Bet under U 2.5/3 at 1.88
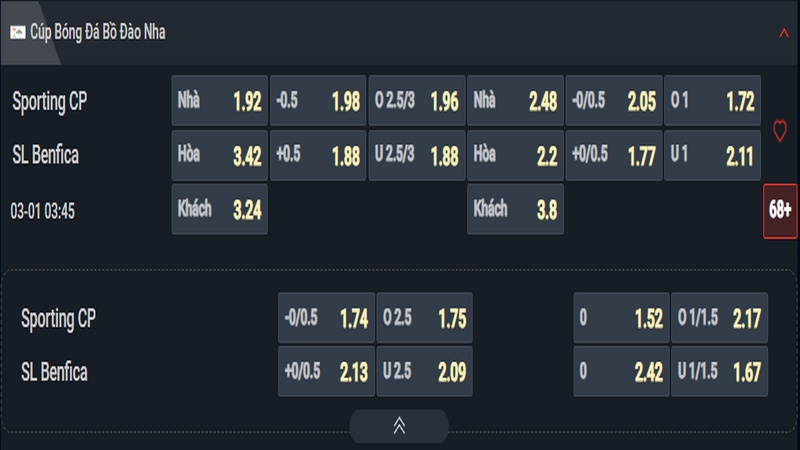 416,155
